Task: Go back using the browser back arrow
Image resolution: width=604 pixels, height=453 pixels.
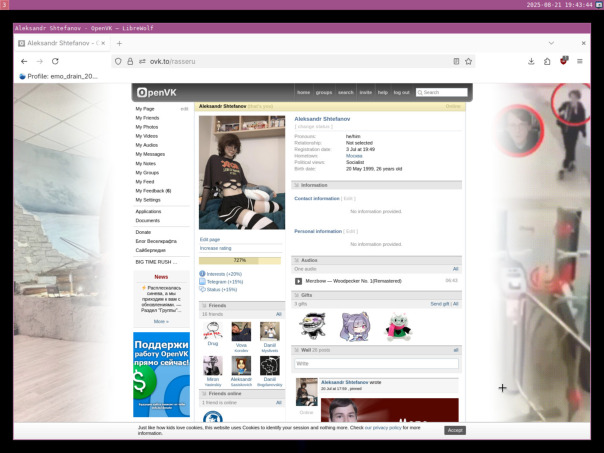Action: pyautogui.click(x=24, y=61)
